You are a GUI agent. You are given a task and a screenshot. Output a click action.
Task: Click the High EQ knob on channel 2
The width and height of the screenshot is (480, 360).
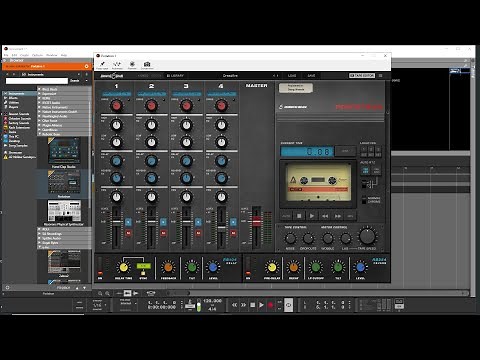(151, 125)
